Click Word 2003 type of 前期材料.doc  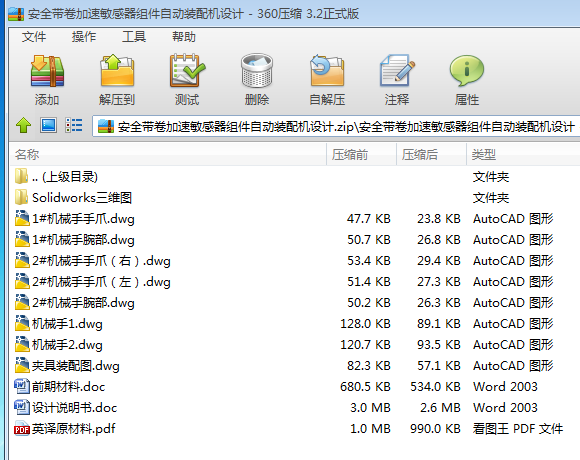point(505,386)
